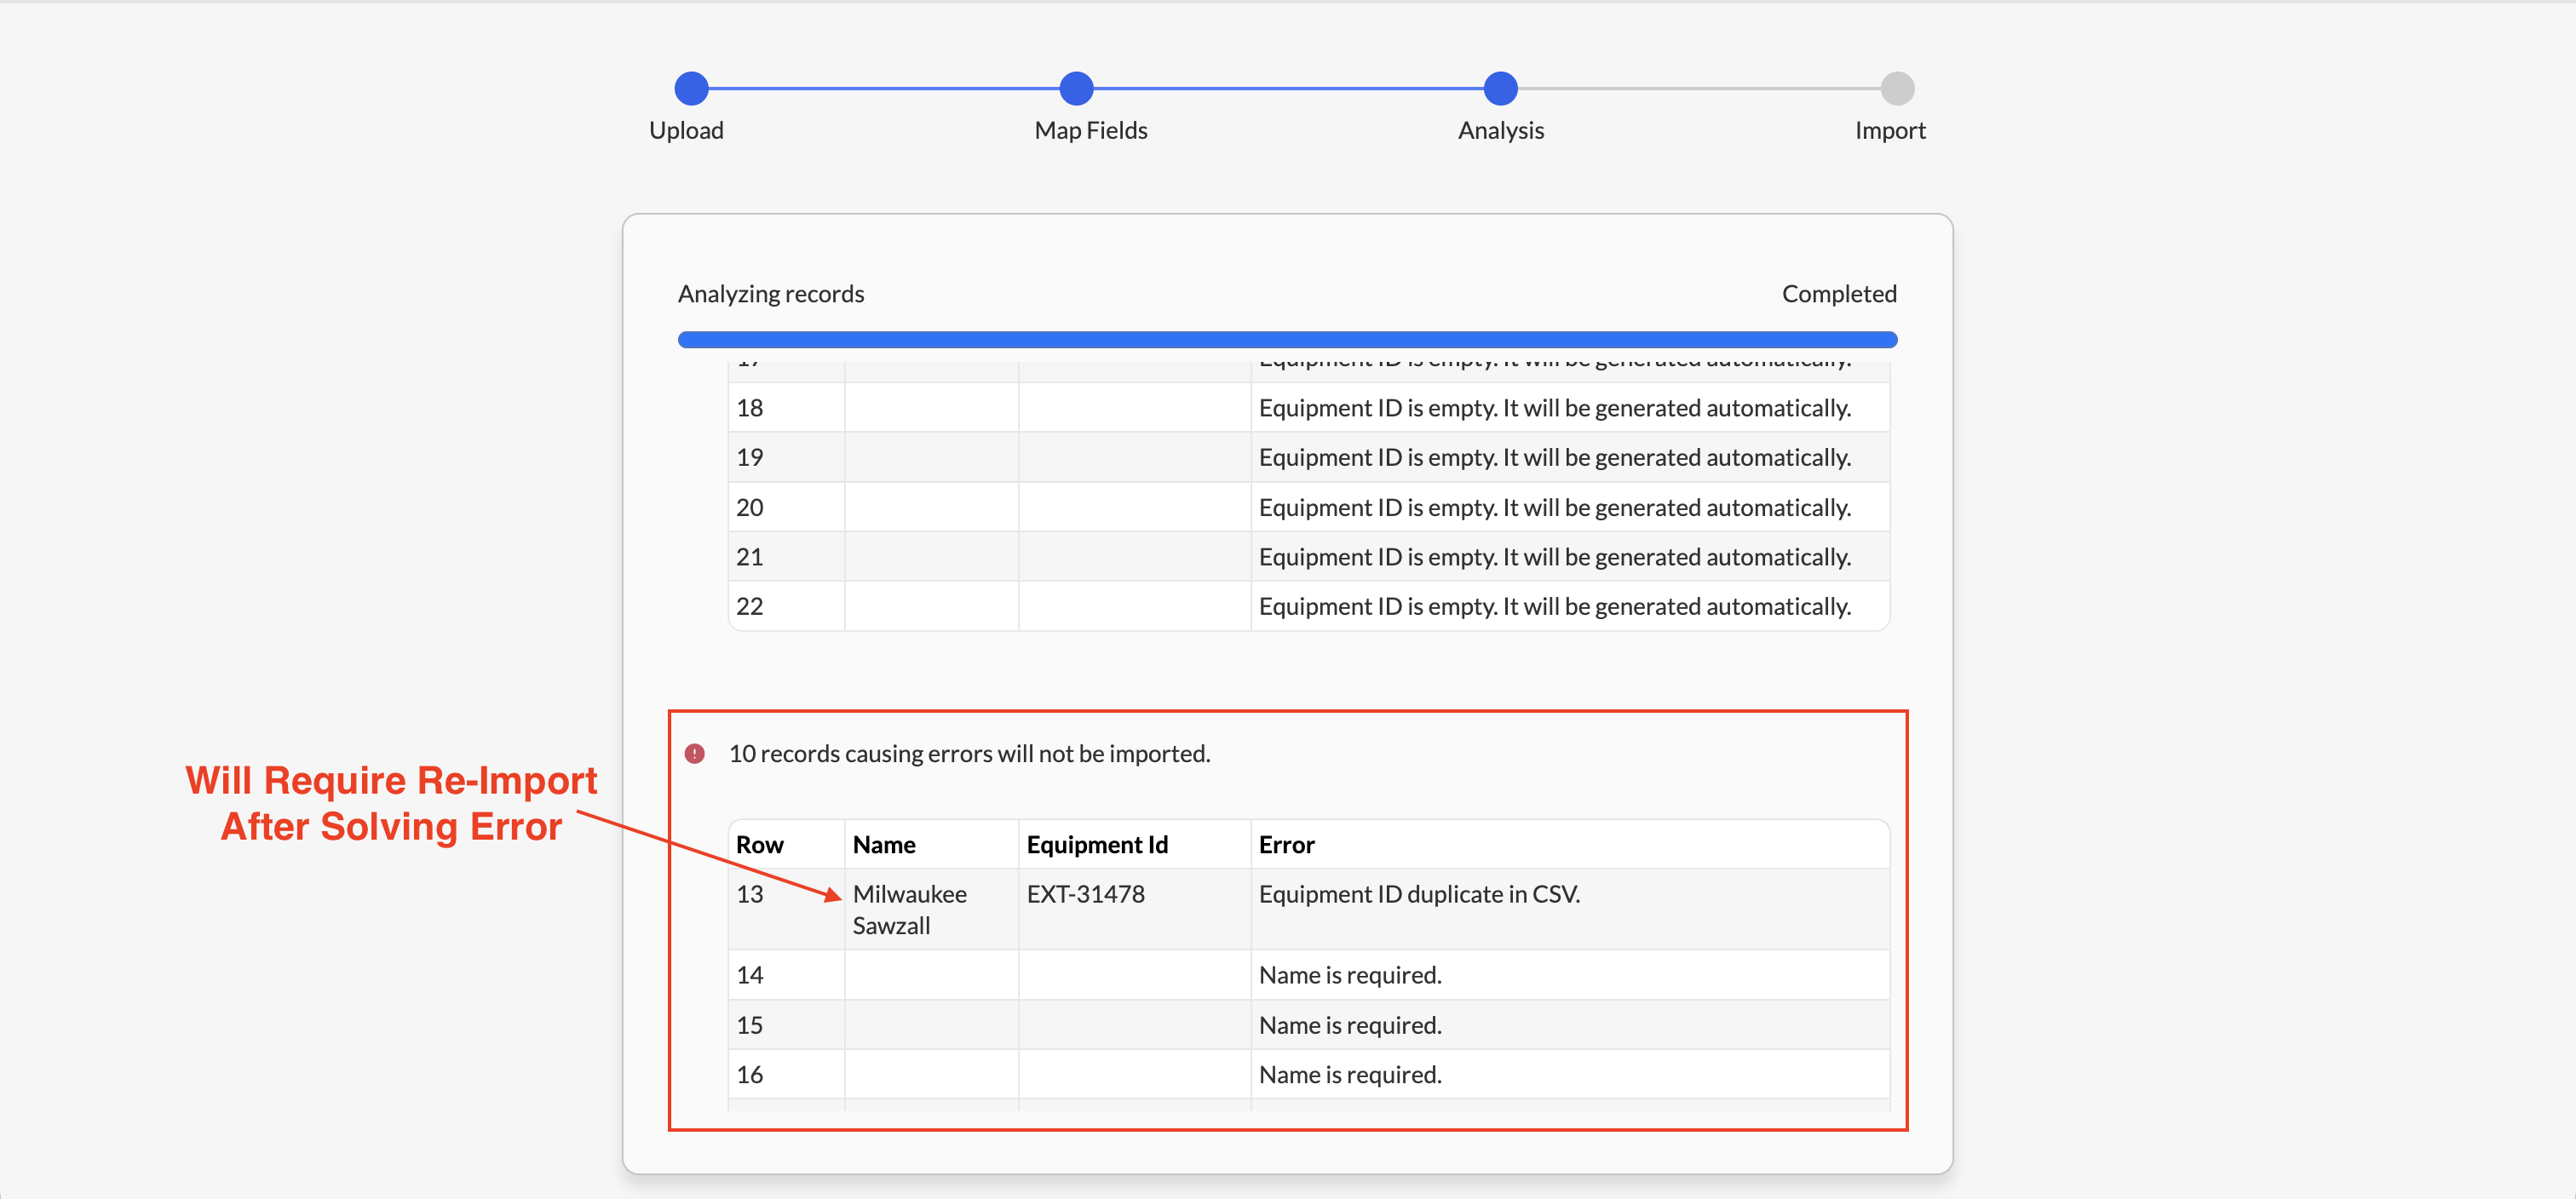Select warning row 22 in table
The image size is (2576, 1199).
tap(1309, 606)
